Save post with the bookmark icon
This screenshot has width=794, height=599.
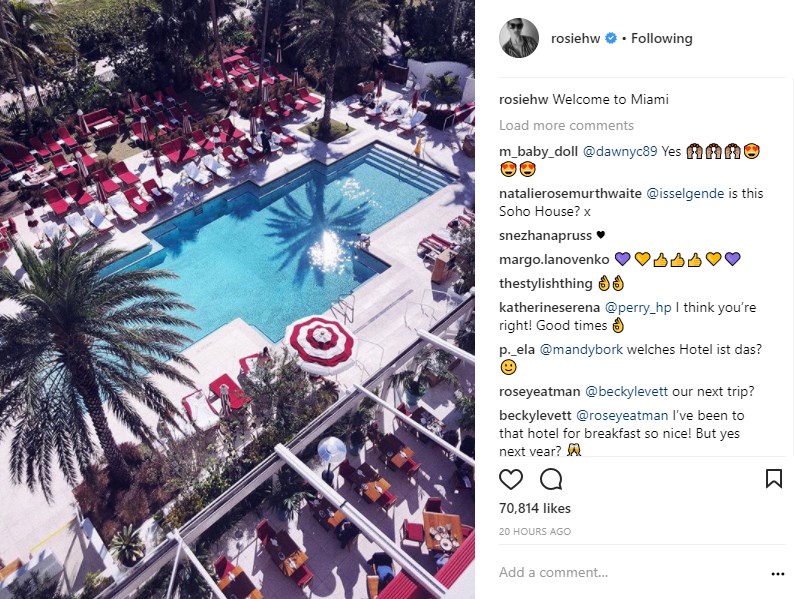[774, 478]
